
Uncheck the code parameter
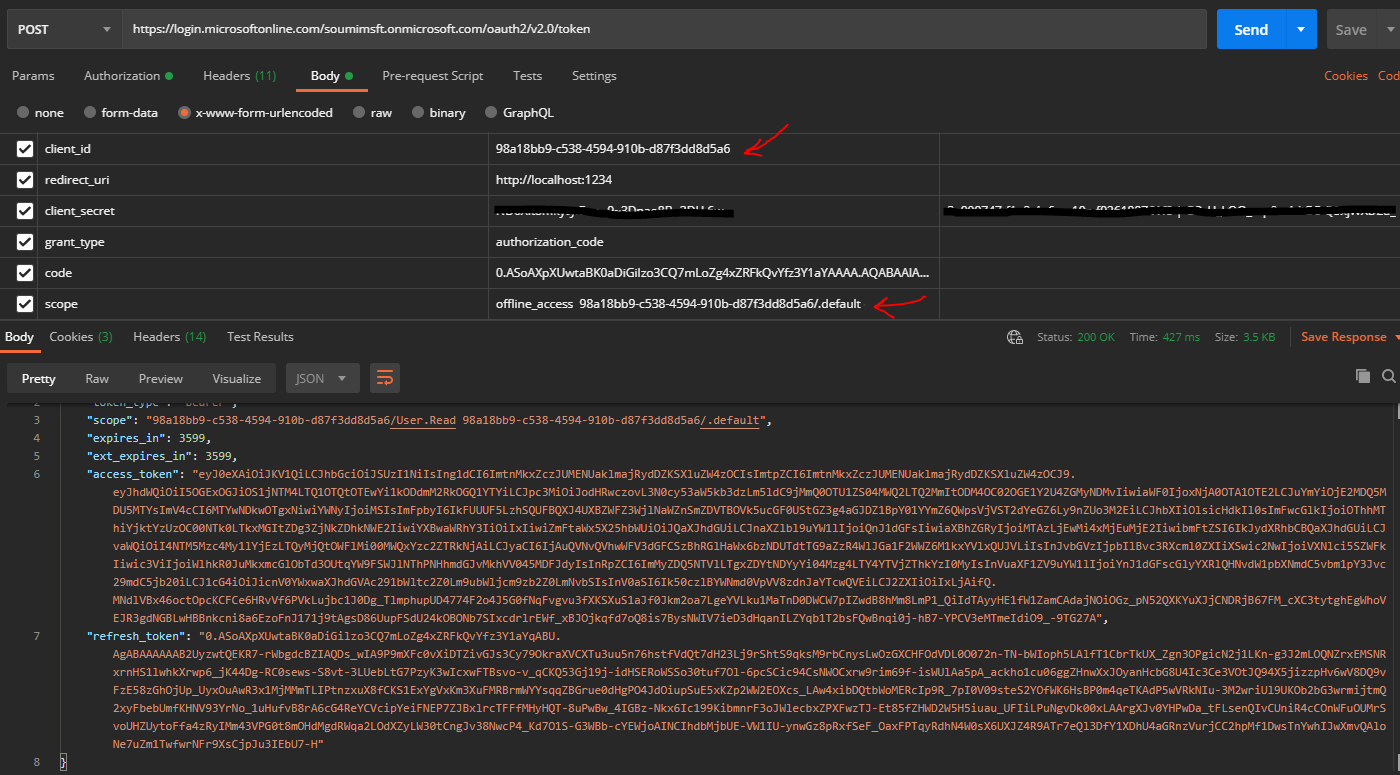(25, 273)
